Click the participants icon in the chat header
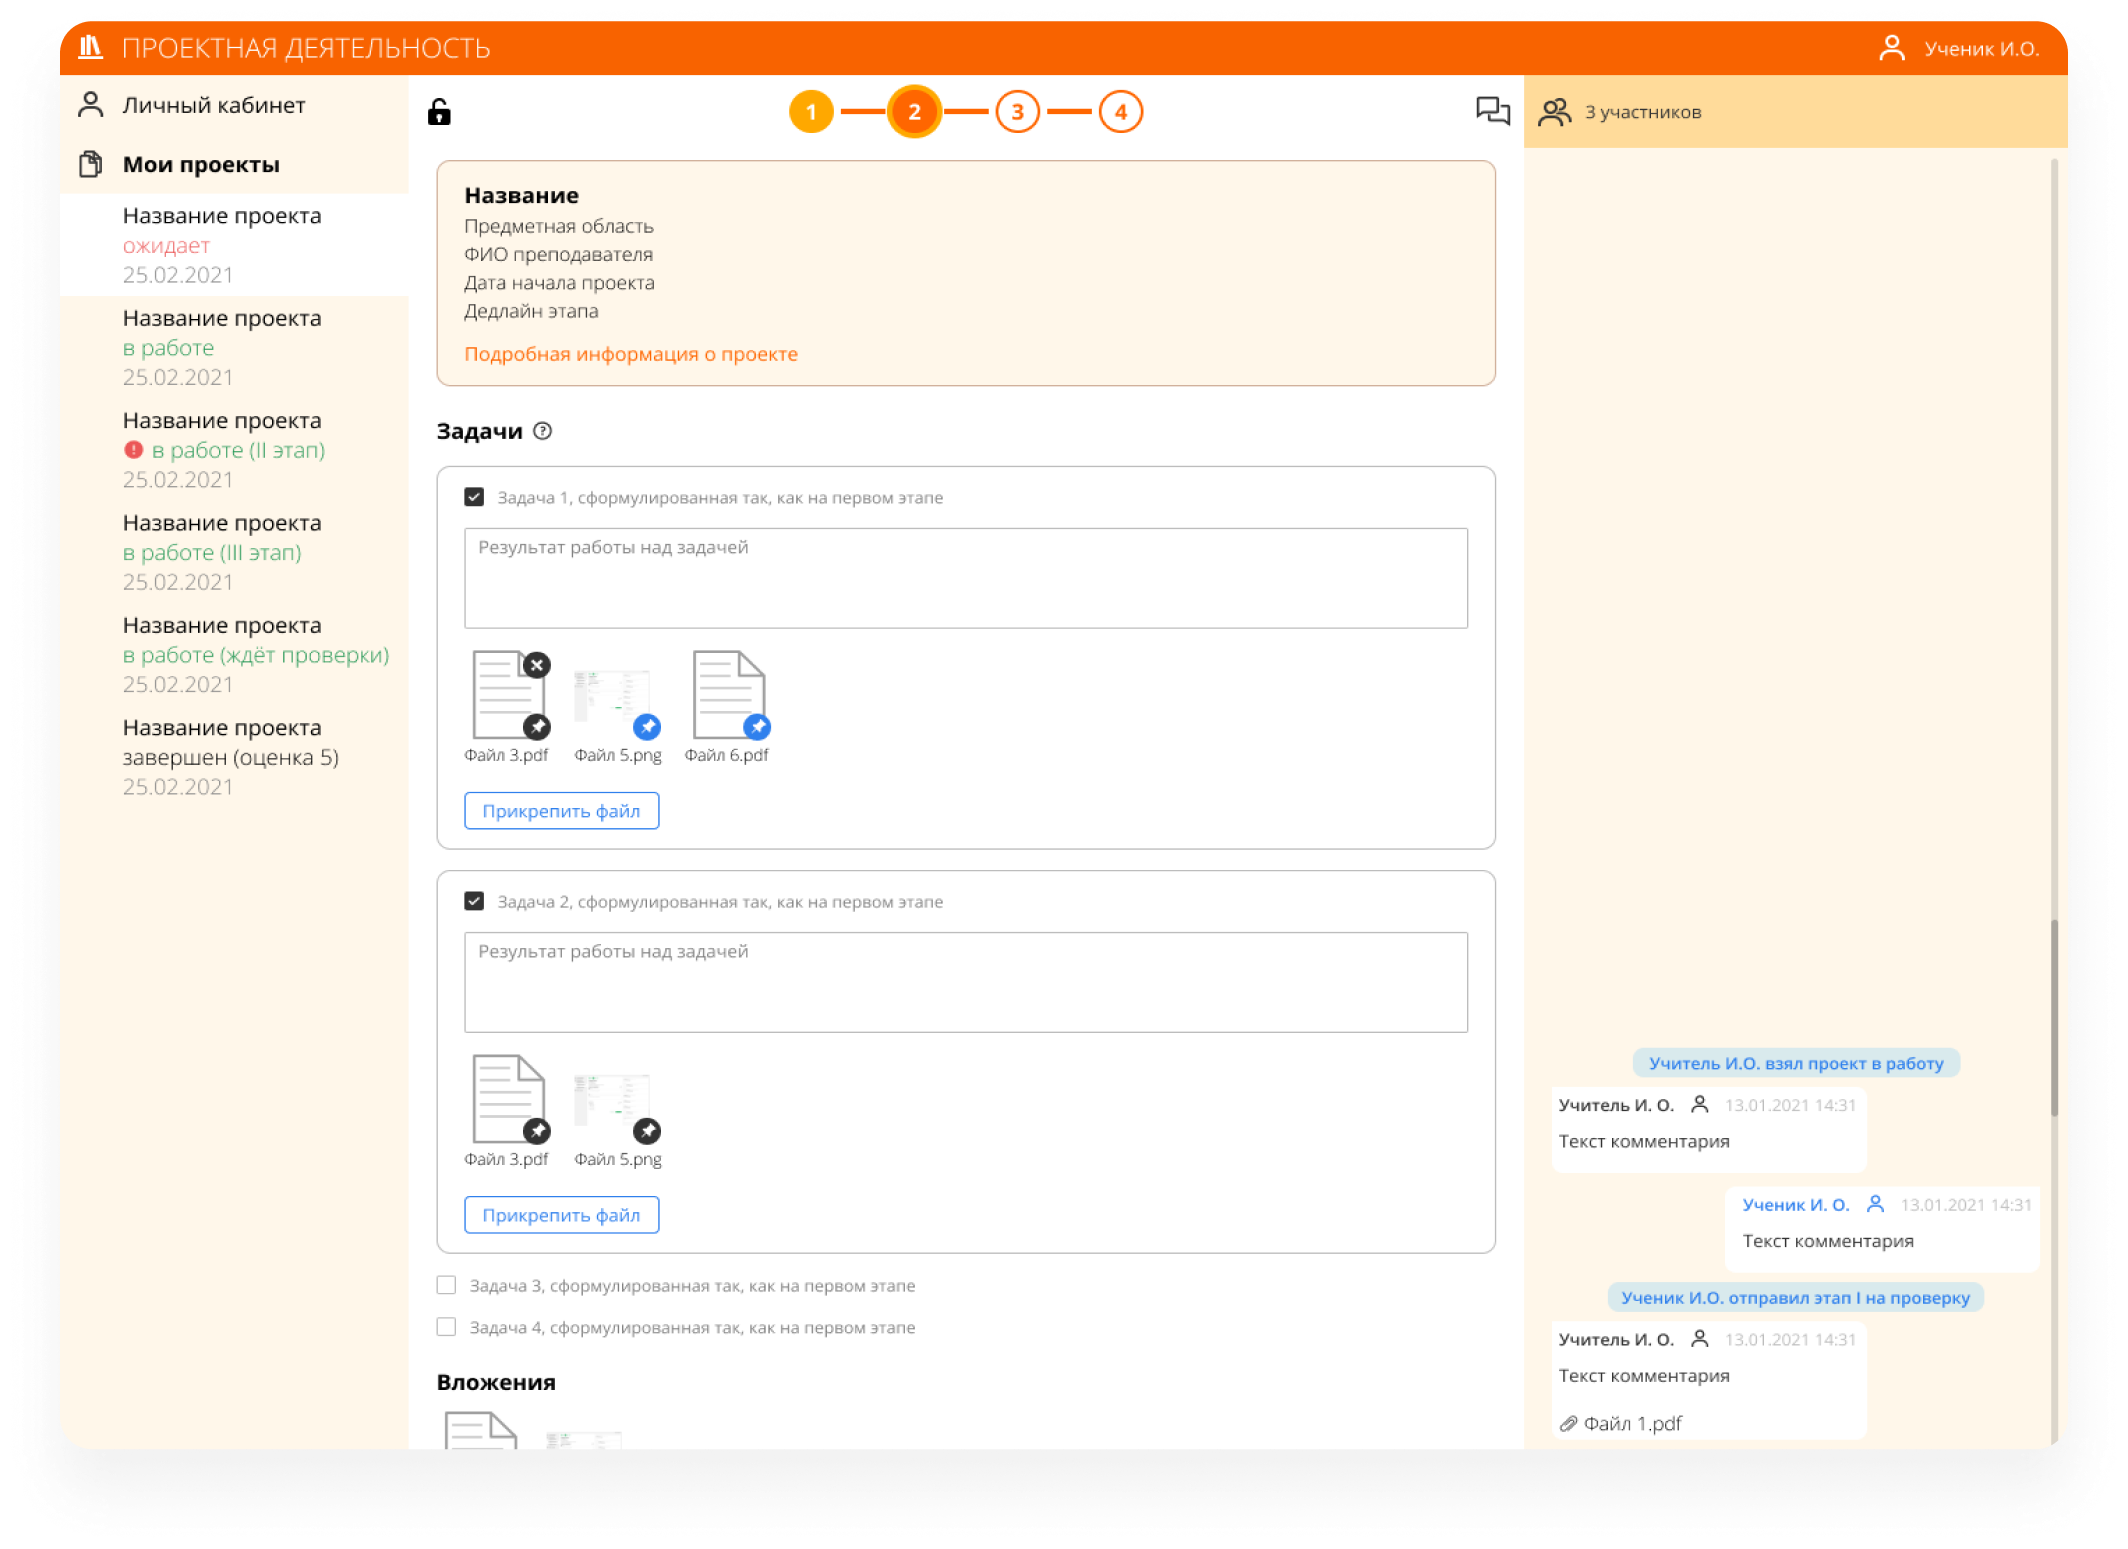 [x=1554, y=112]
